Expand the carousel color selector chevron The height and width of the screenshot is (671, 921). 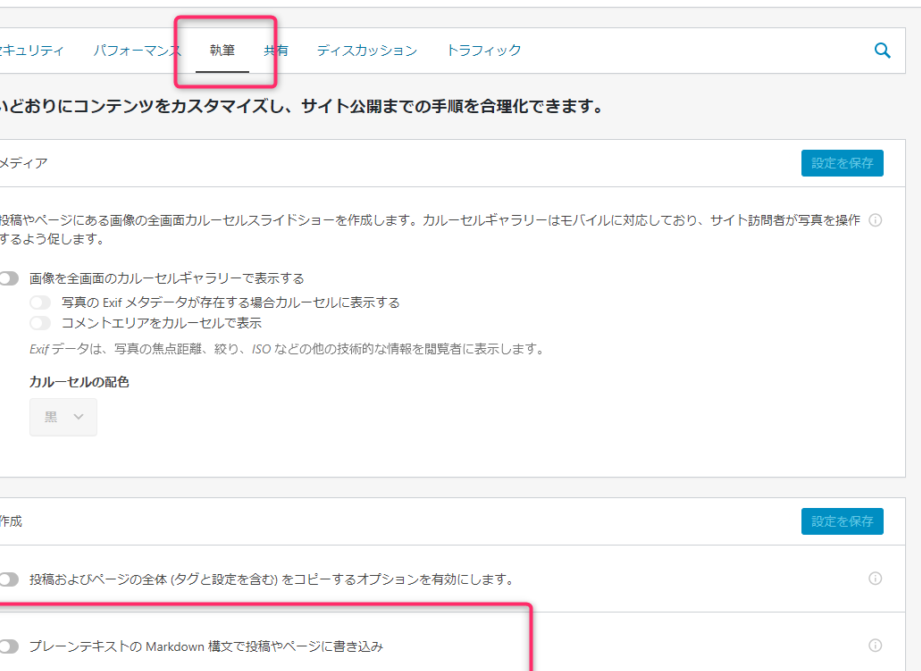(77, 416)
